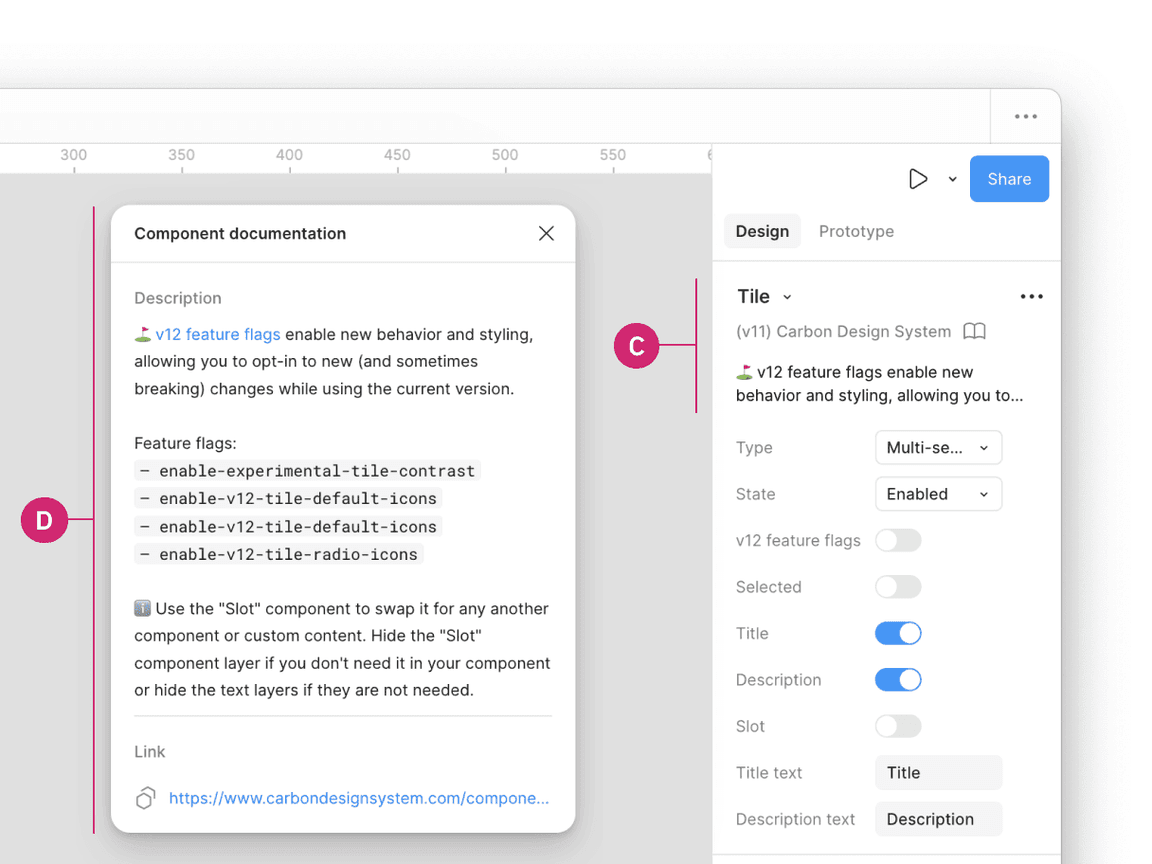Turn on the Selected toggle
The image size is (1152, 864).
point(898,587)
